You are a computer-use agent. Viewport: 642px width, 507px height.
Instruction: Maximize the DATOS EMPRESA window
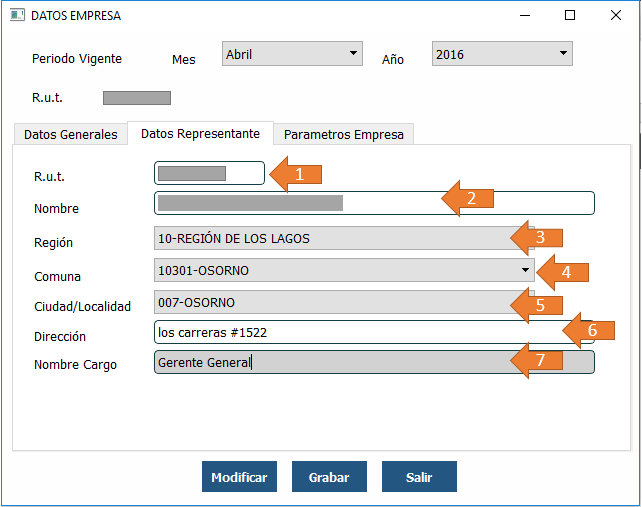[570, 16]
